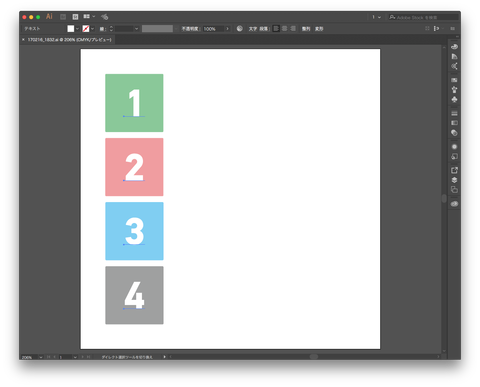Image resolution: width=480 pixels, height=387 pixels.
Task: Click the white fill color swatch
Action: [71, 29]
